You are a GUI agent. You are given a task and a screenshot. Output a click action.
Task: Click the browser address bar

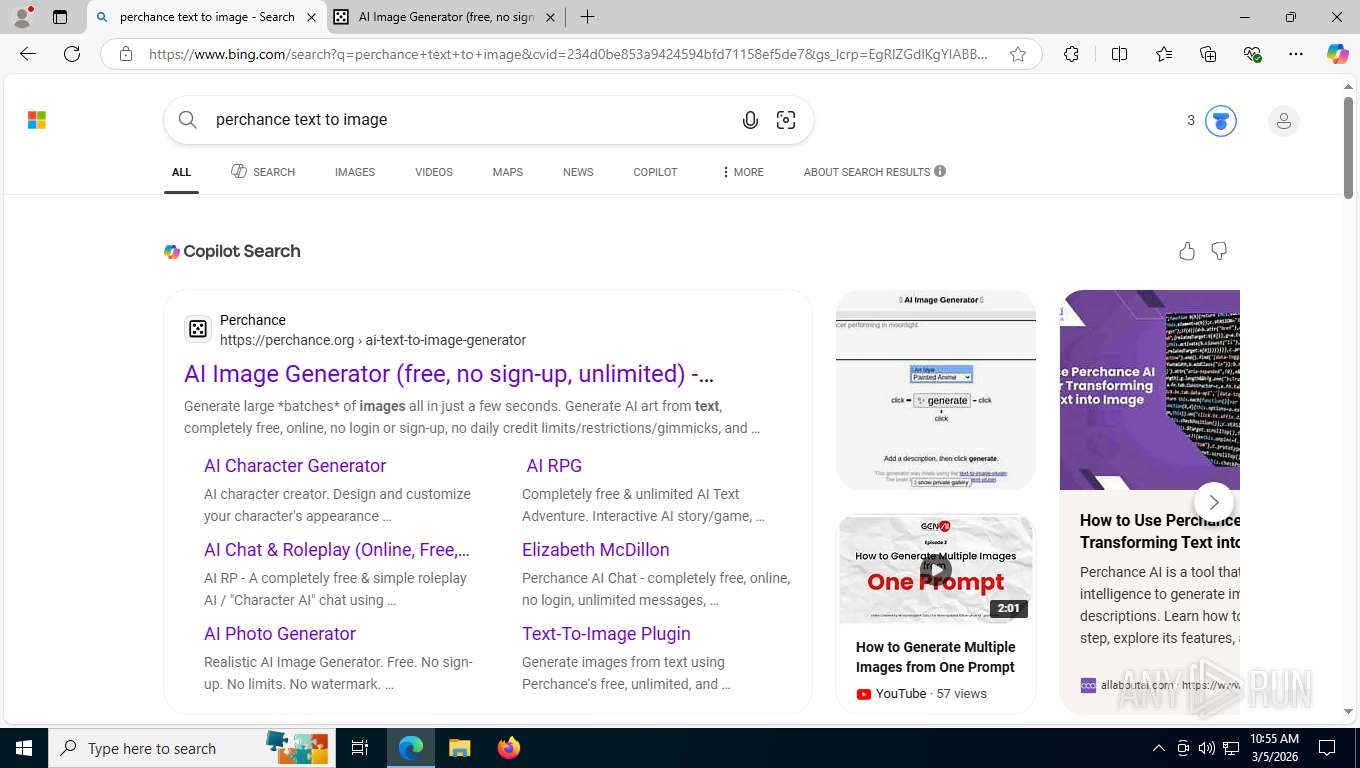(x=568, y=54)
